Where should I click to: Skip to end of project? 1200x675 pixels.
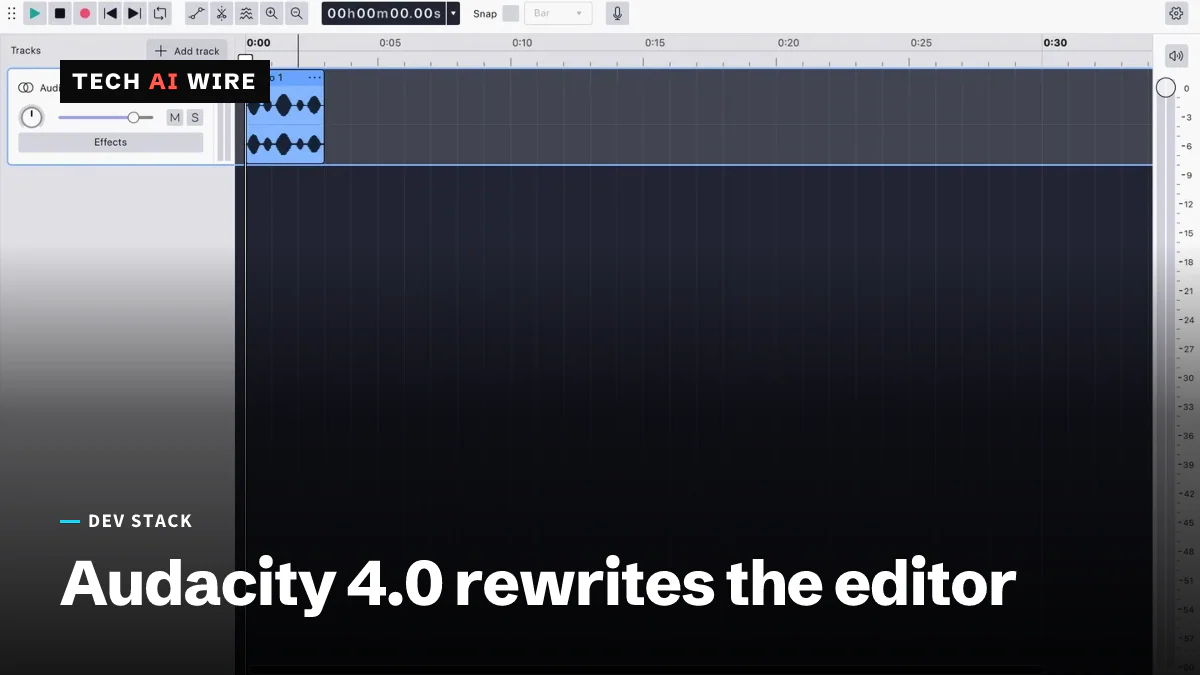(x=135, y=13)
